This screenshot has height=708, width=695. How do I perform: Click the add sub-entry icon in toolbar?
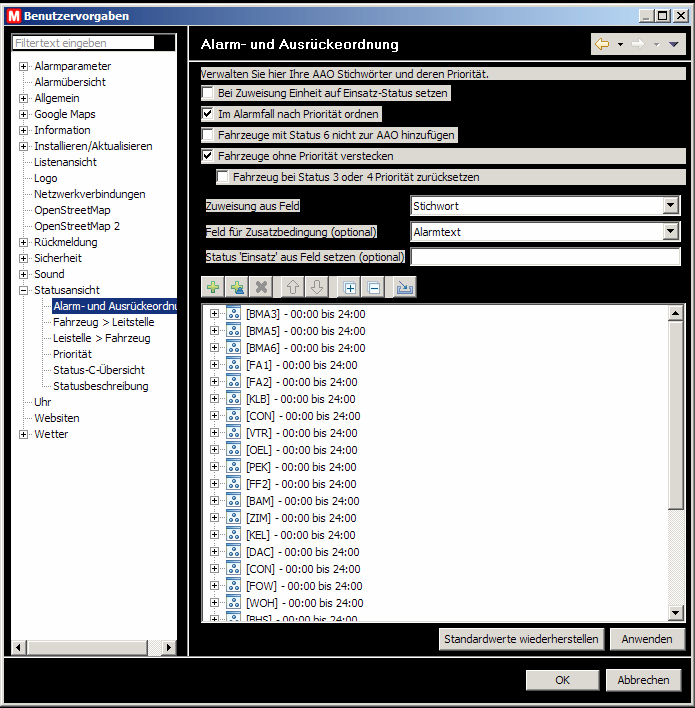237,287
